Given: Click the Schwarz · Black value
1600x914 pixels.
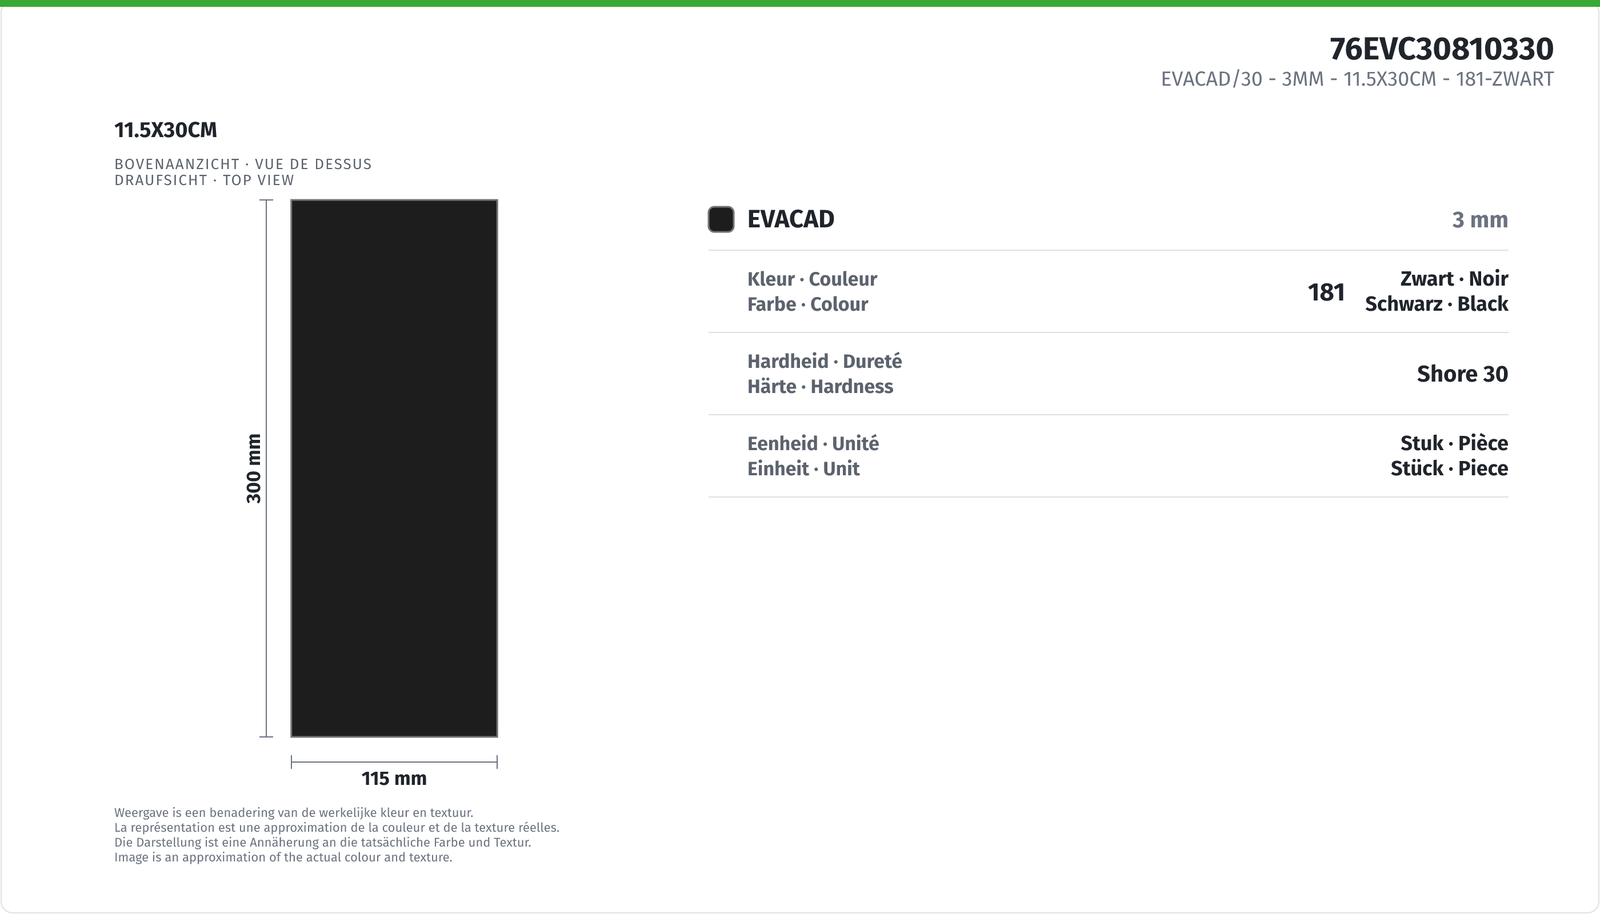Looking at the screenshot, I should [x=1436, y=304].
